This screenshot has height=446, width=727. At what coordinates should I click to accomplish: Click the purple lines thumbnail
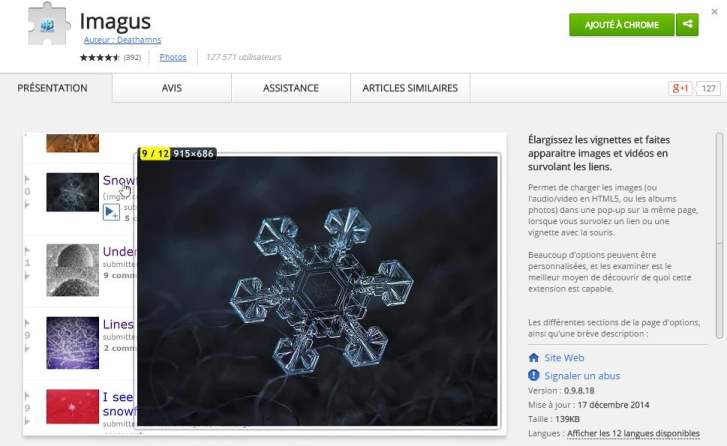pyautogui.click(x=72, y=343)
